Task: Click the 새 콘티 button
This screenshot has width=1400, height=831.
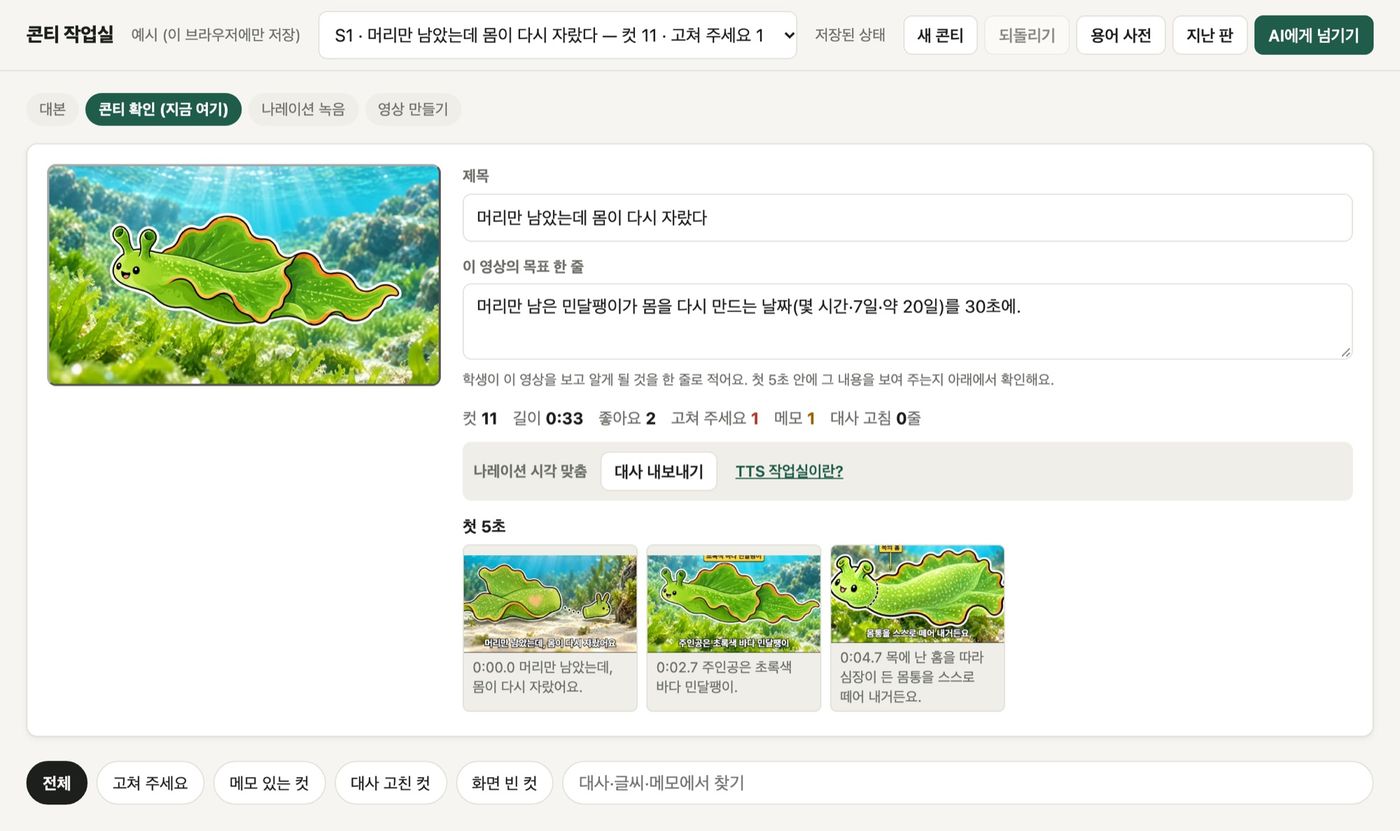Action: click(x=940, y=35)
